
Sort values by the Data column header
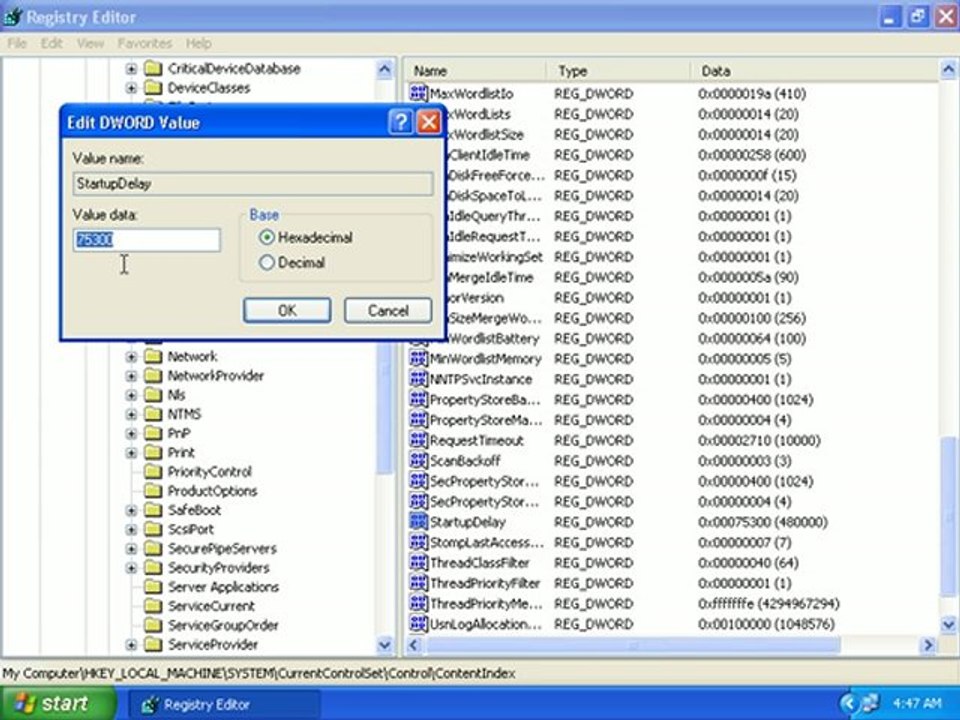tap(814, 71)
